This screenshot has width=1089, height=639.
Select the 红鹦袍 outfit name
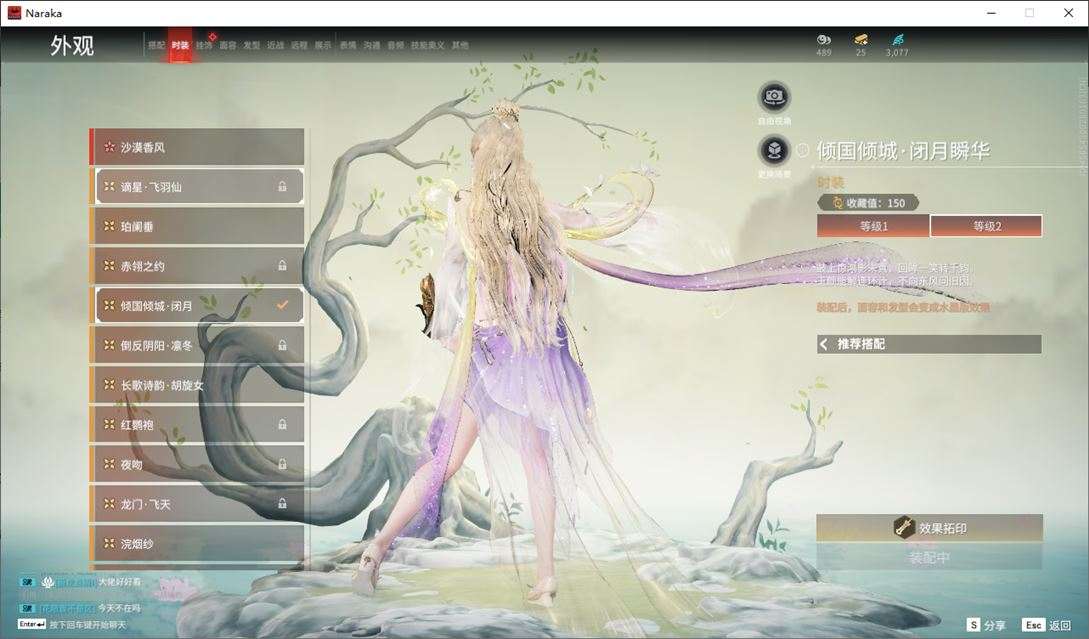[137, 424]
